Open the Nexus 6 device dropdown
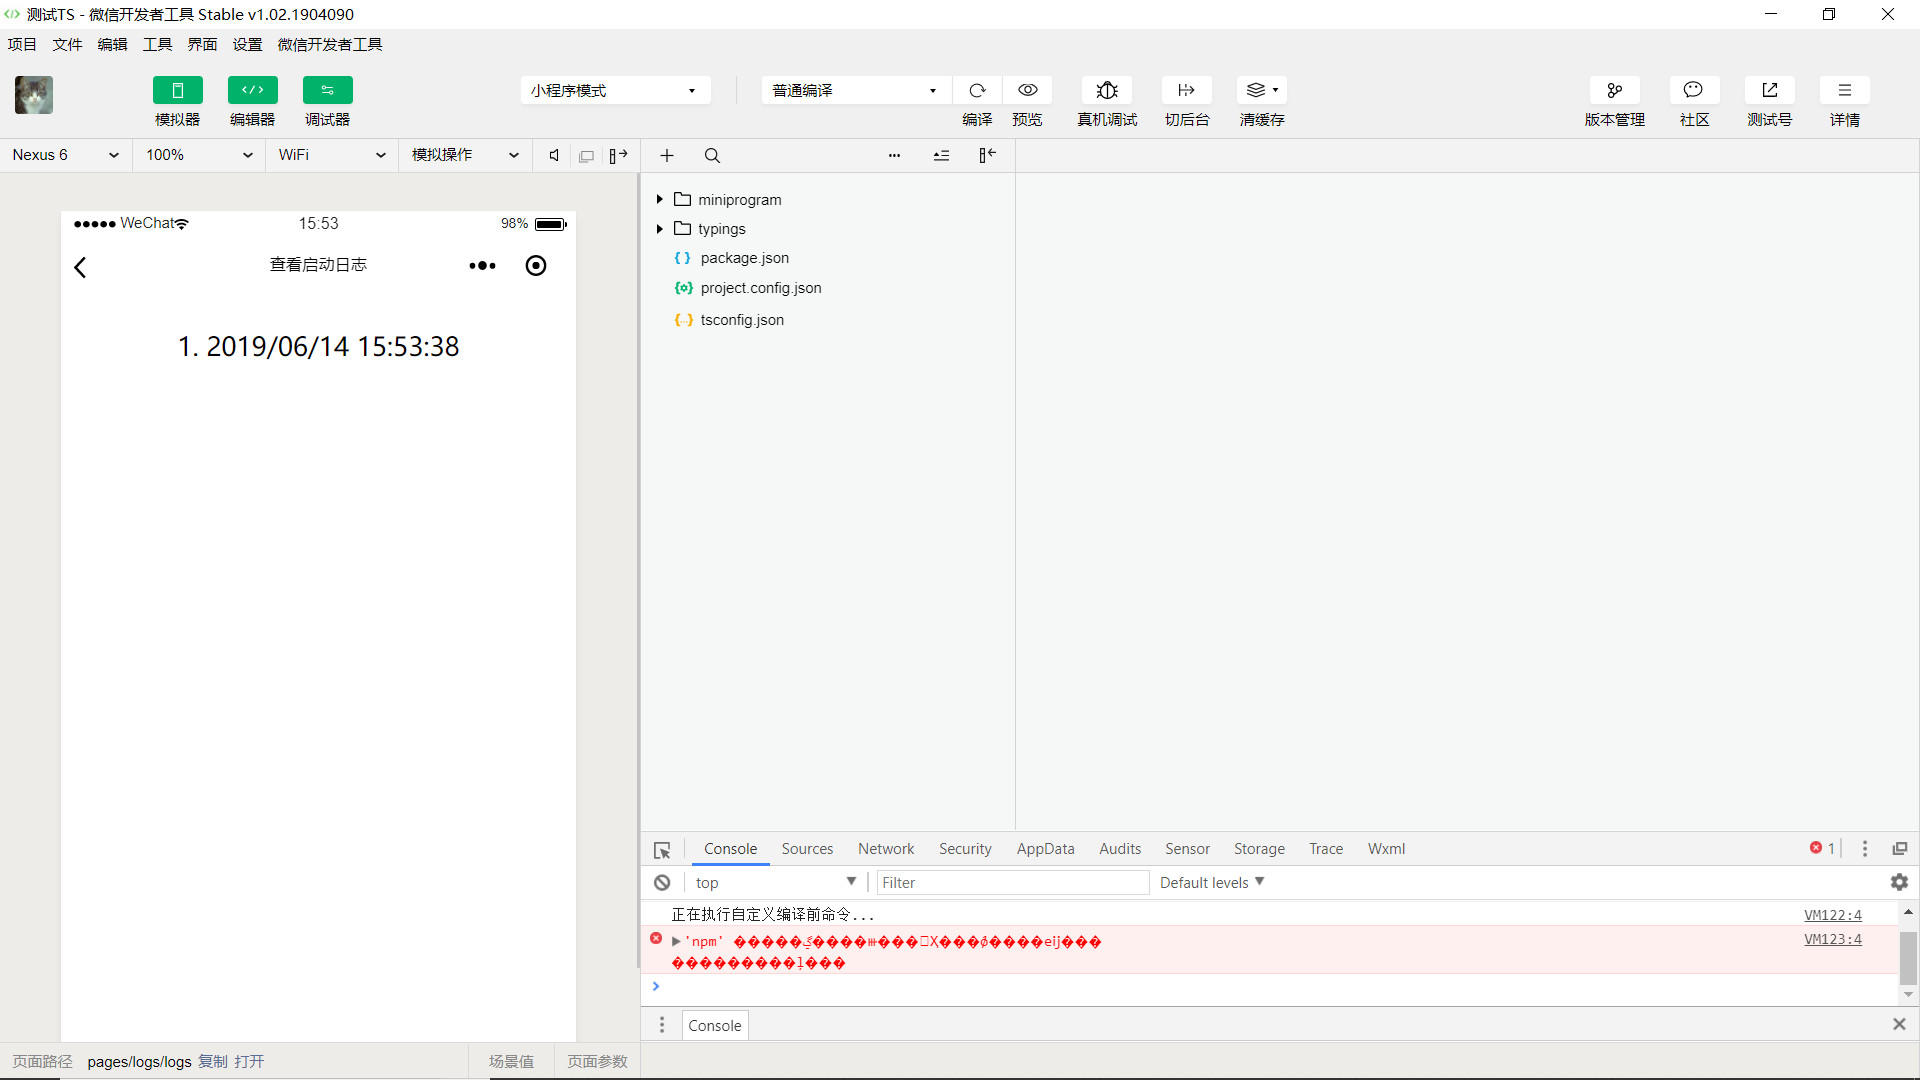The width and height of the screenshot is (1920, 1080). pyautogui.click(x=66, y=155)
